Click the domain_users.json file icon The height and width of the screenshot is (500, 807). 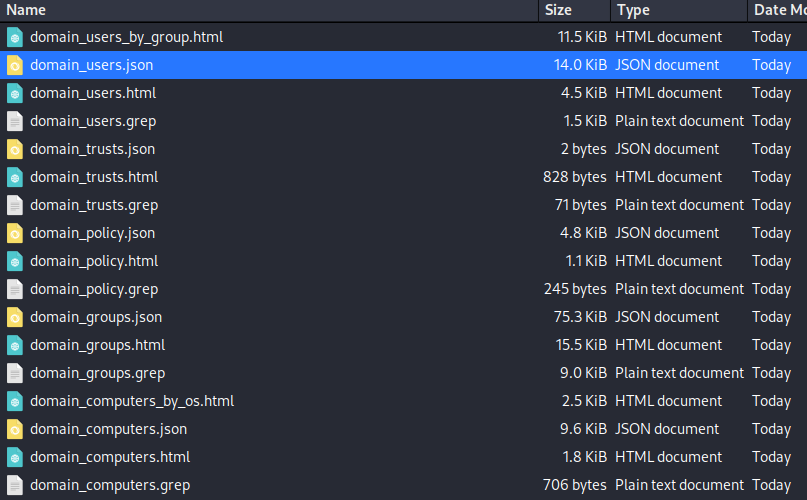pos(14,65)
